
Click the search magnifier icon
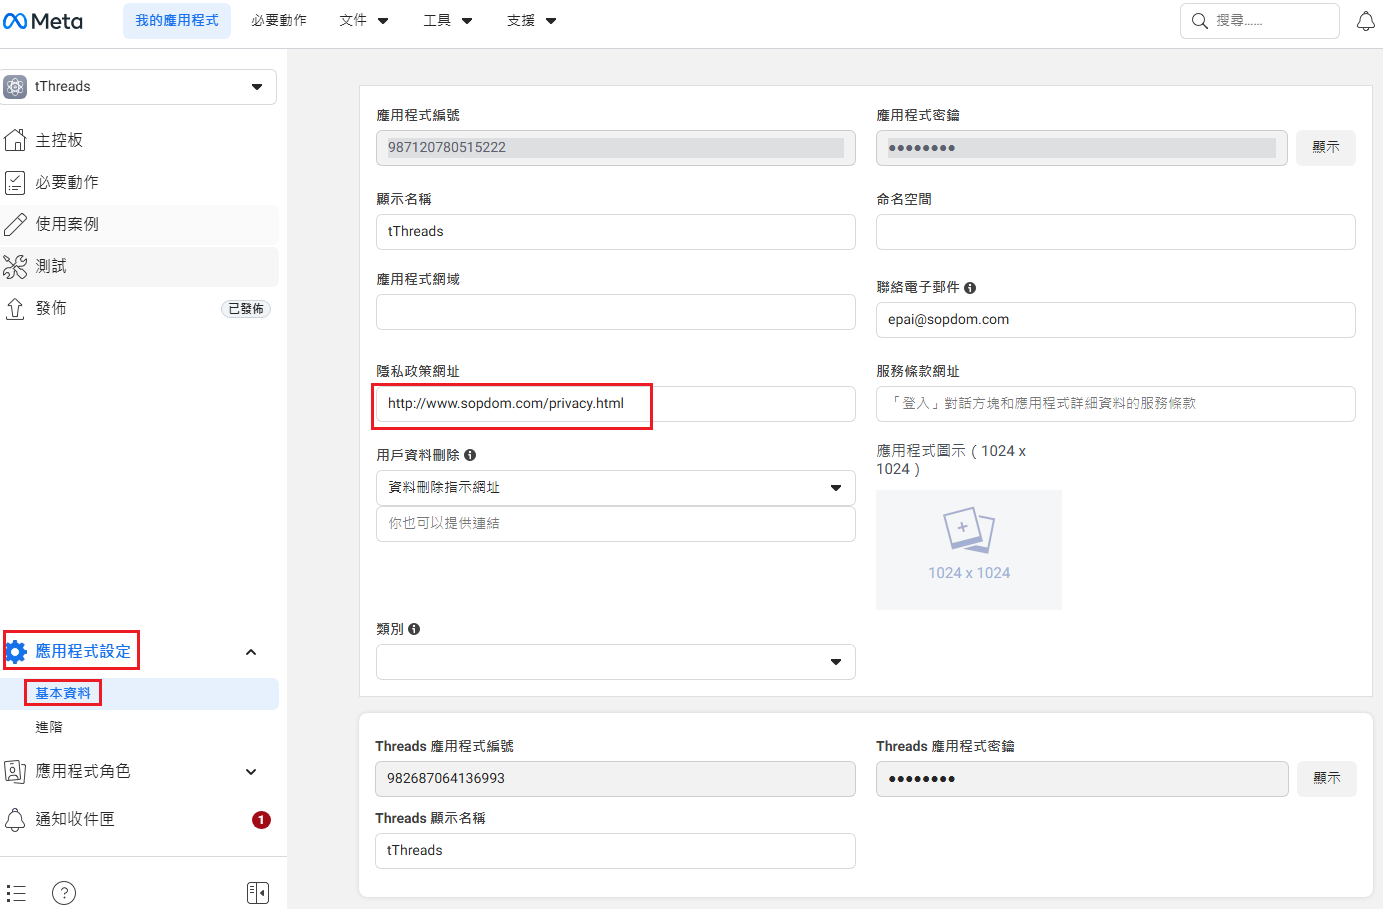[x=1200, y=21]
